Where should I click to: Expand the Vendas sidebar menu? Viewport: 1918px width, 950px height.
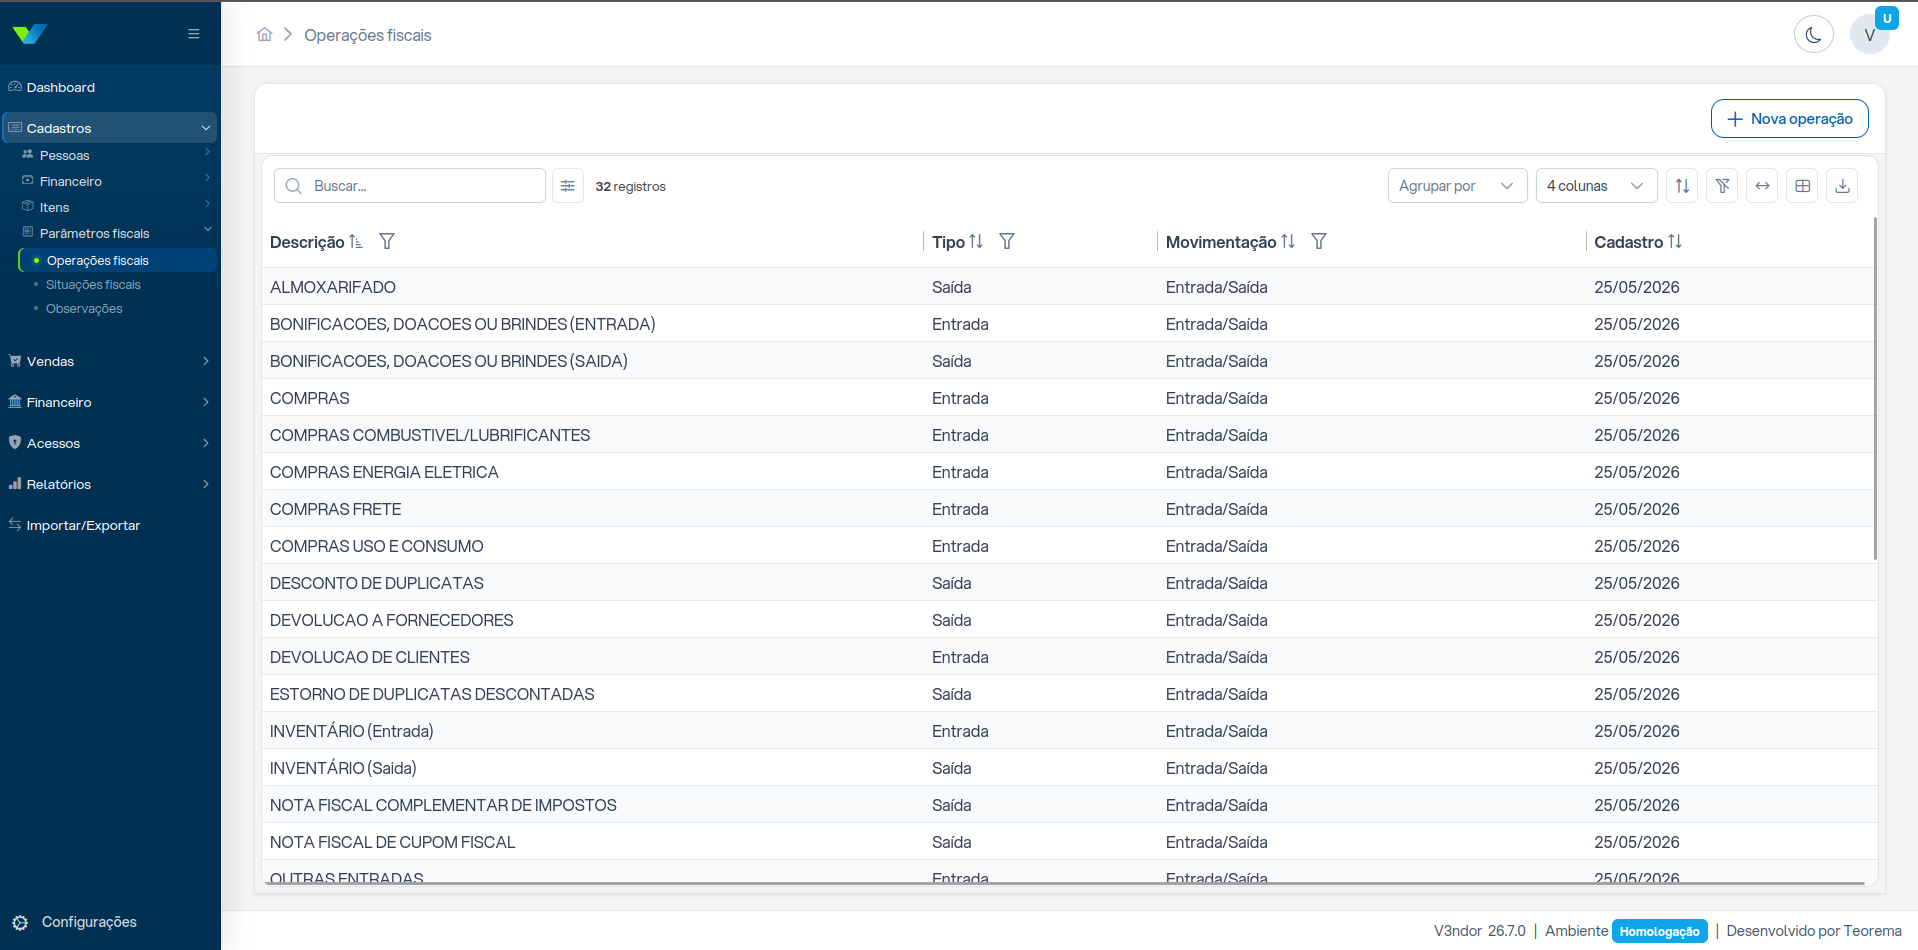[x=110, y=361]
